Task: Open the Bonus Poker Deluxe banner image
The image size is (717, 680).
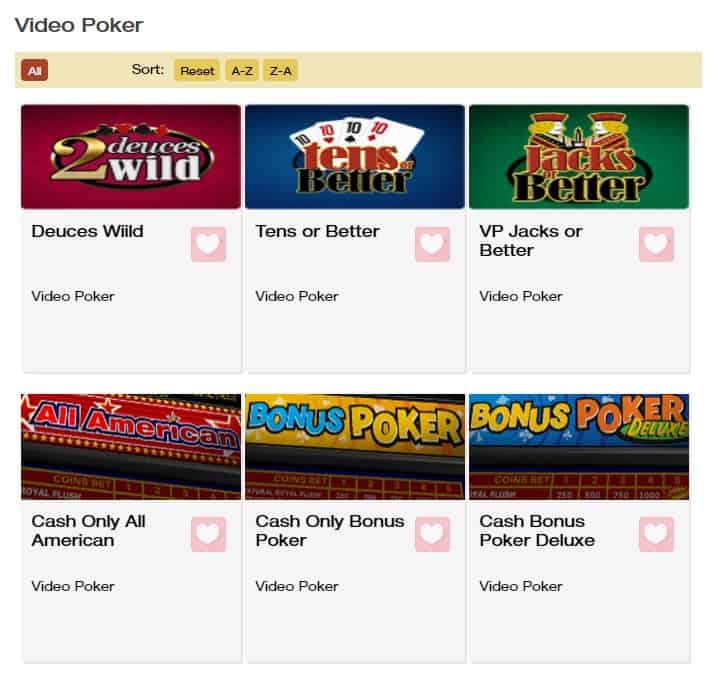Action: 579,446
